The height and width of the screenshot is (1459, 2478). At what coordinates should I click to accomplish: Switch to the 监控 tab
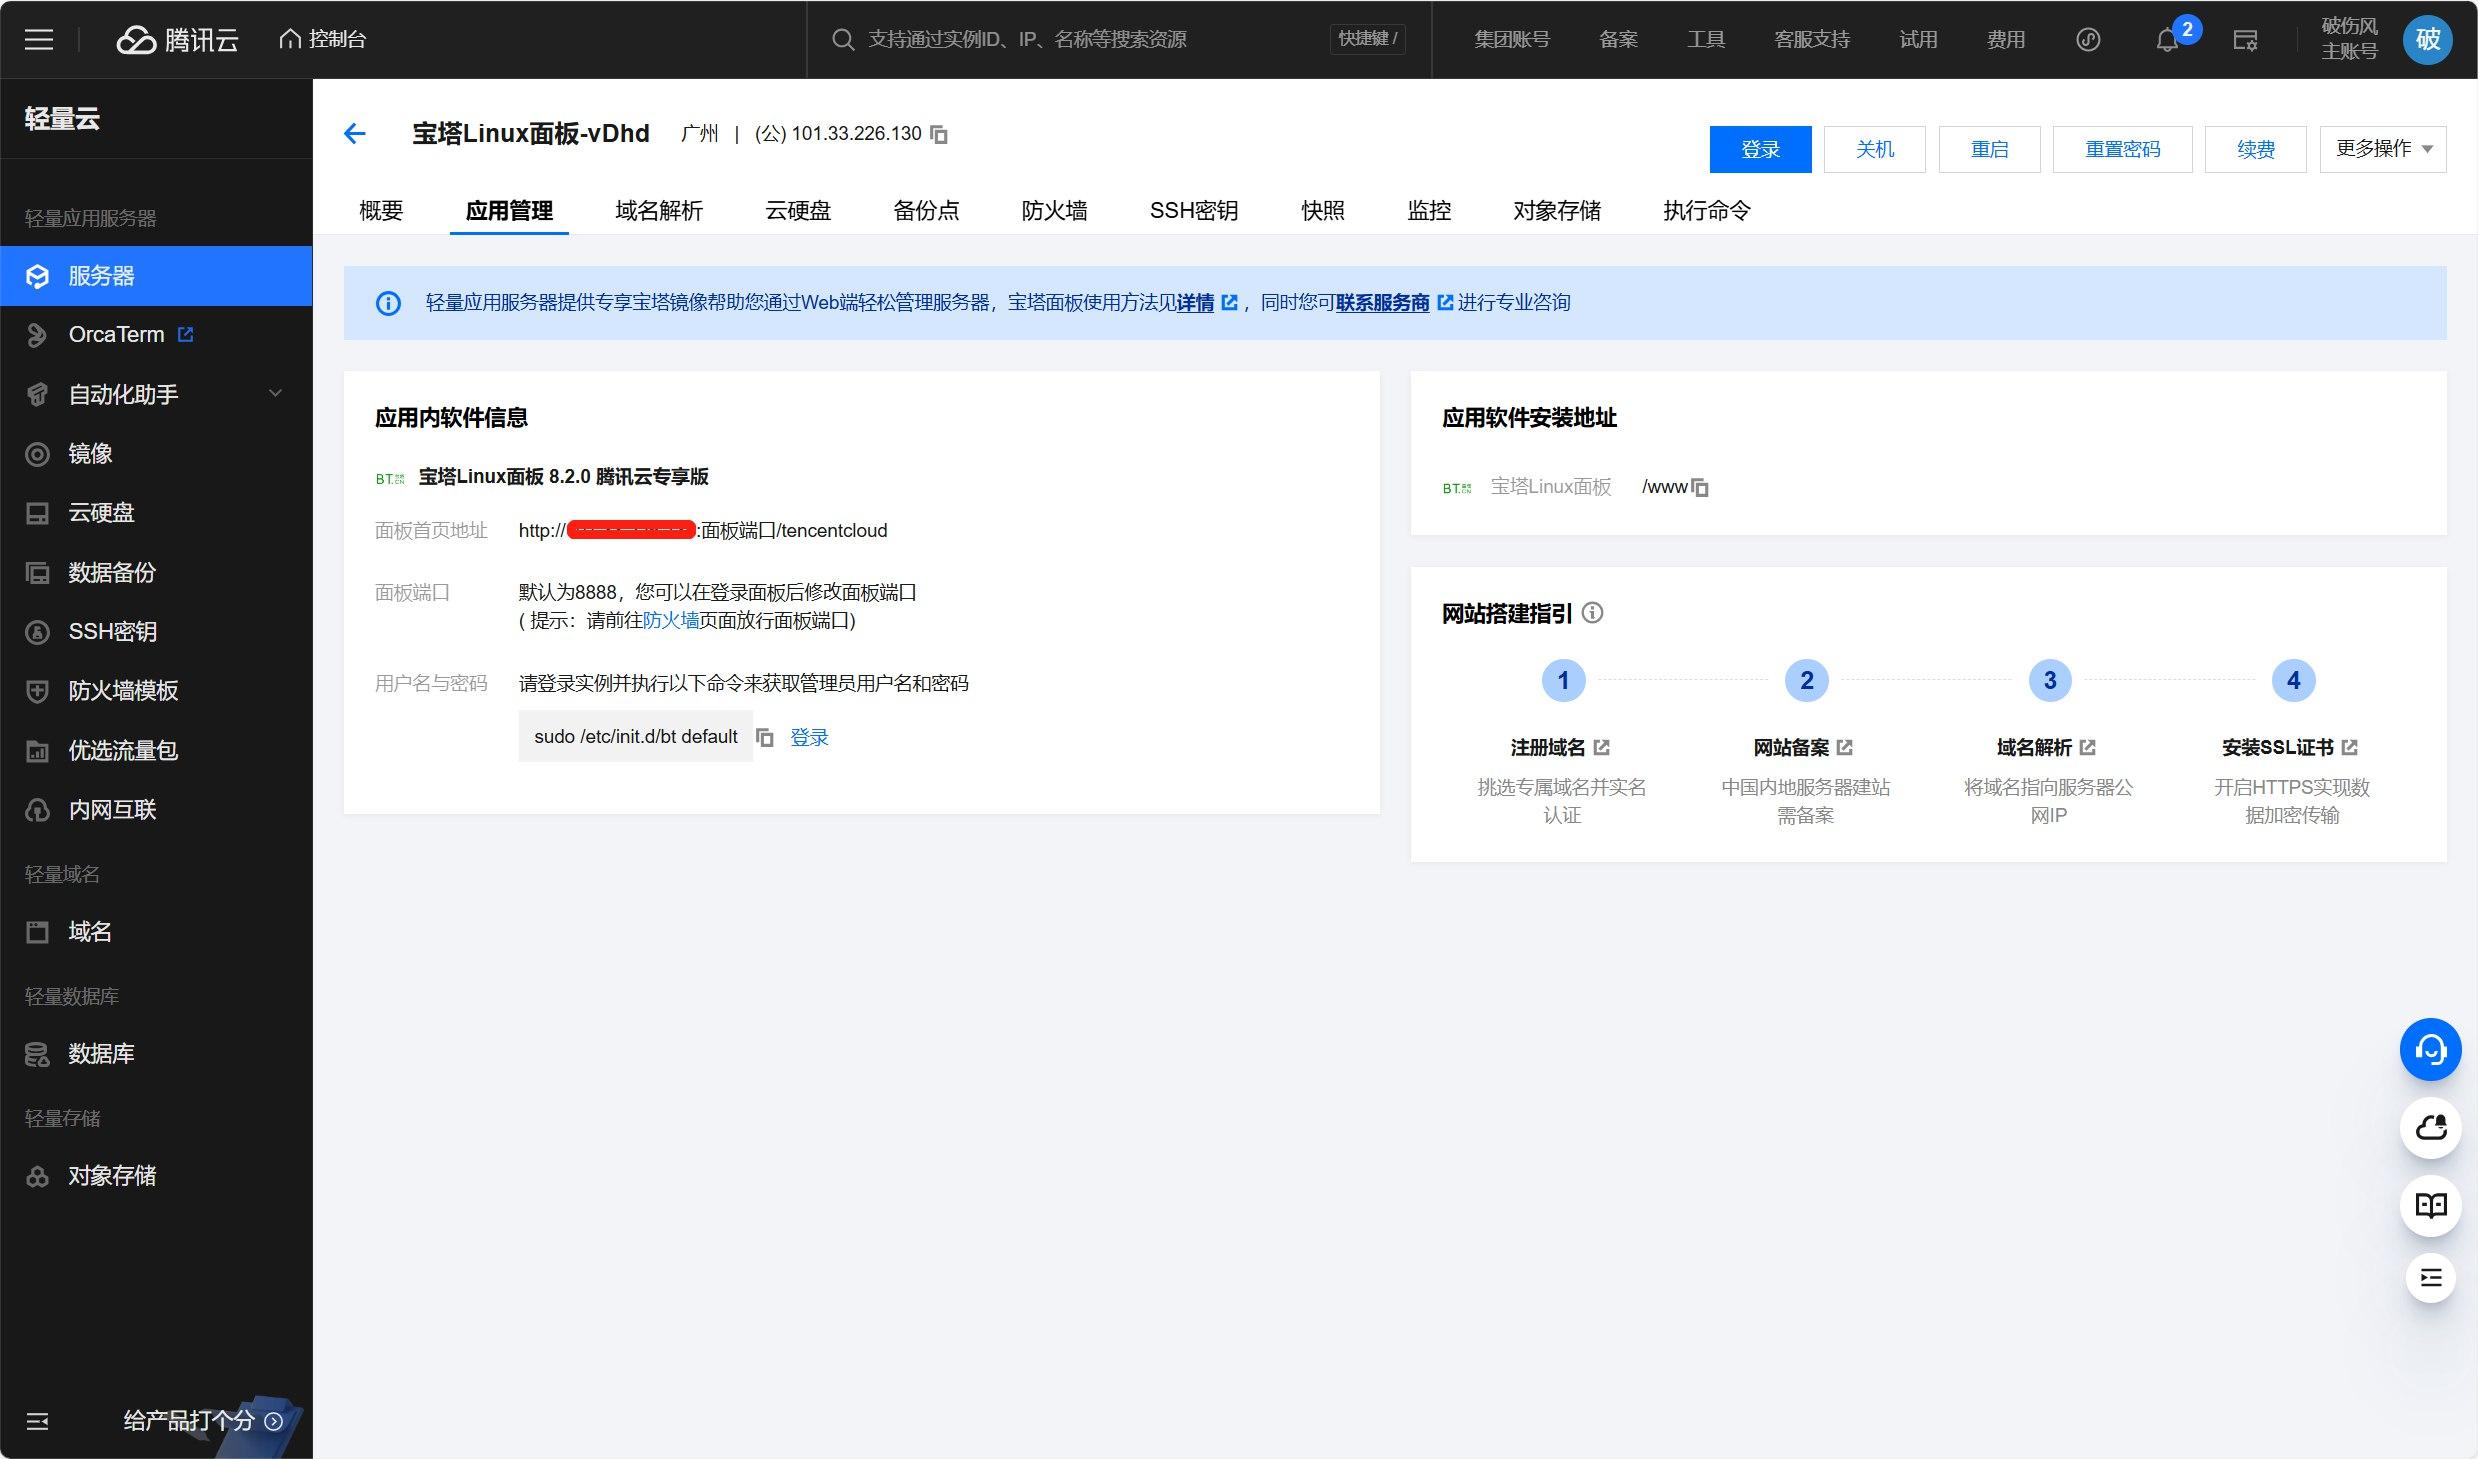click(1429, 210)
